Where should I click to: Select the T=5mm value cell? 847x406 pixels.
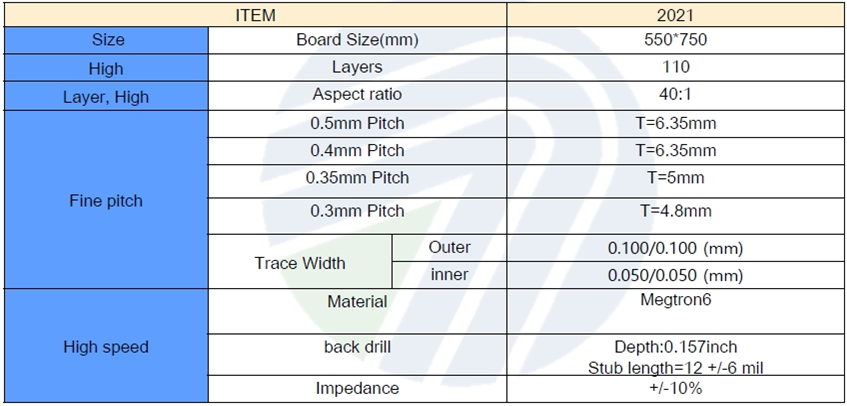click(x=676, y=178)
